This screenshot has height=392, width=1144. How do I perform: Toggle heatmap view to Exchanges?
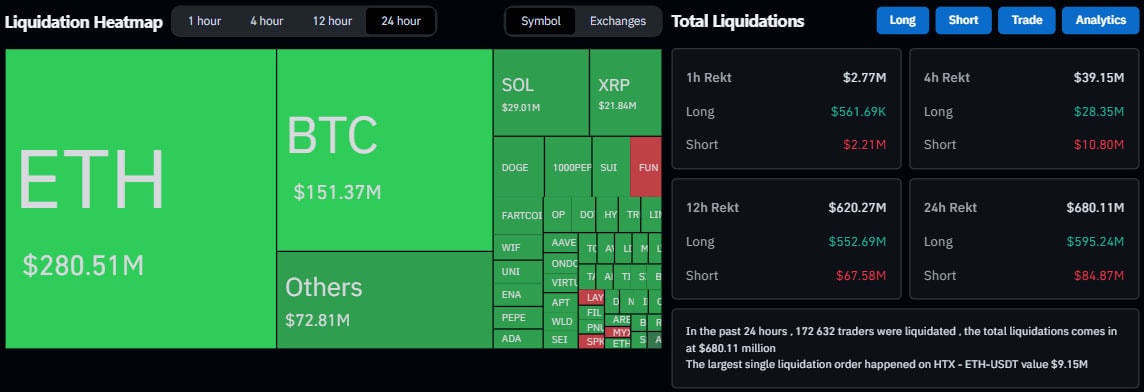pos(618,20)
